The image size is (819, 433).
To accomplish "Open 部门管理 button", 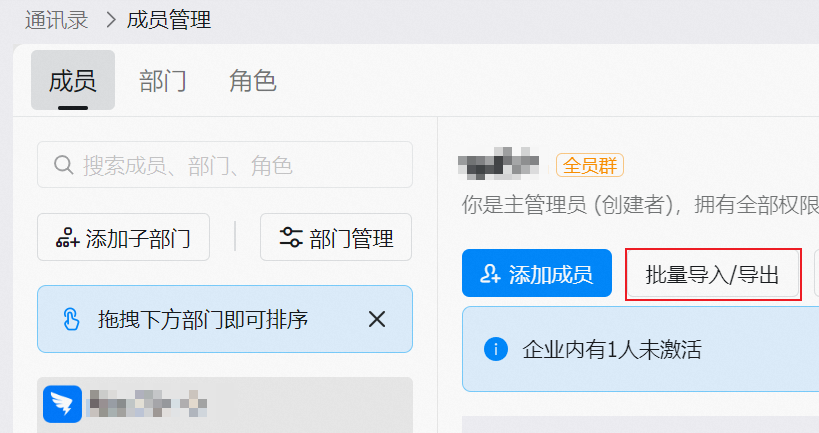I will point(336,238).
